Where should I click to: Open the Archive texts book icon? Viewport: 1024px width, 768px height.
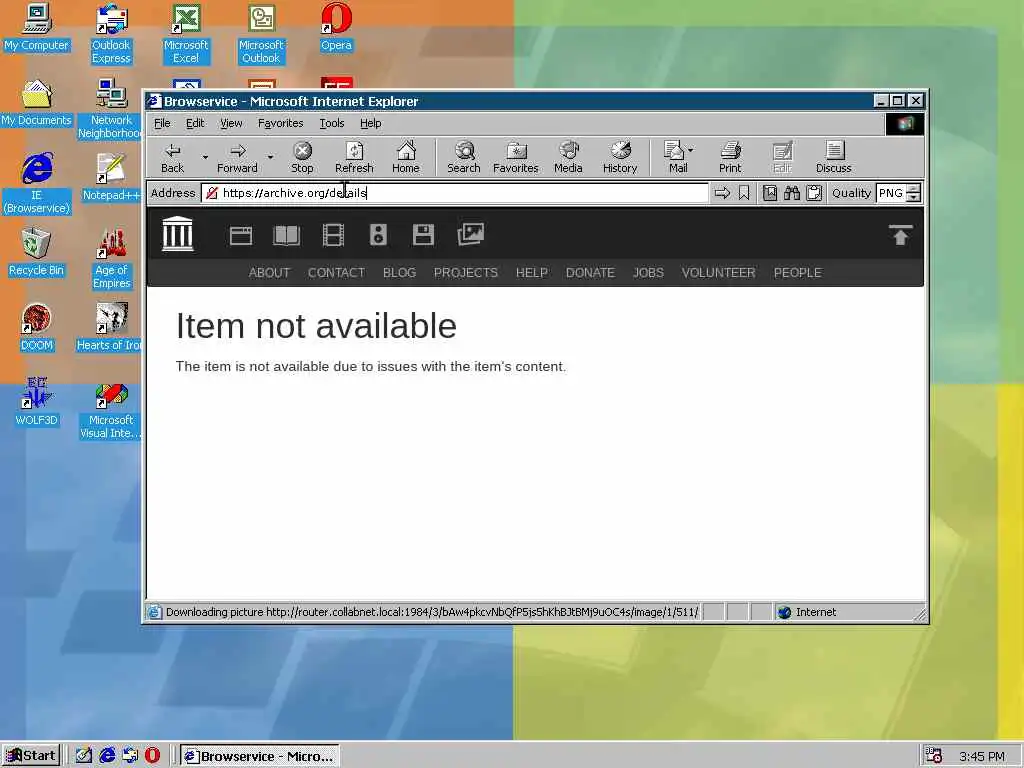pyautogui.click(x=287, y=235)
